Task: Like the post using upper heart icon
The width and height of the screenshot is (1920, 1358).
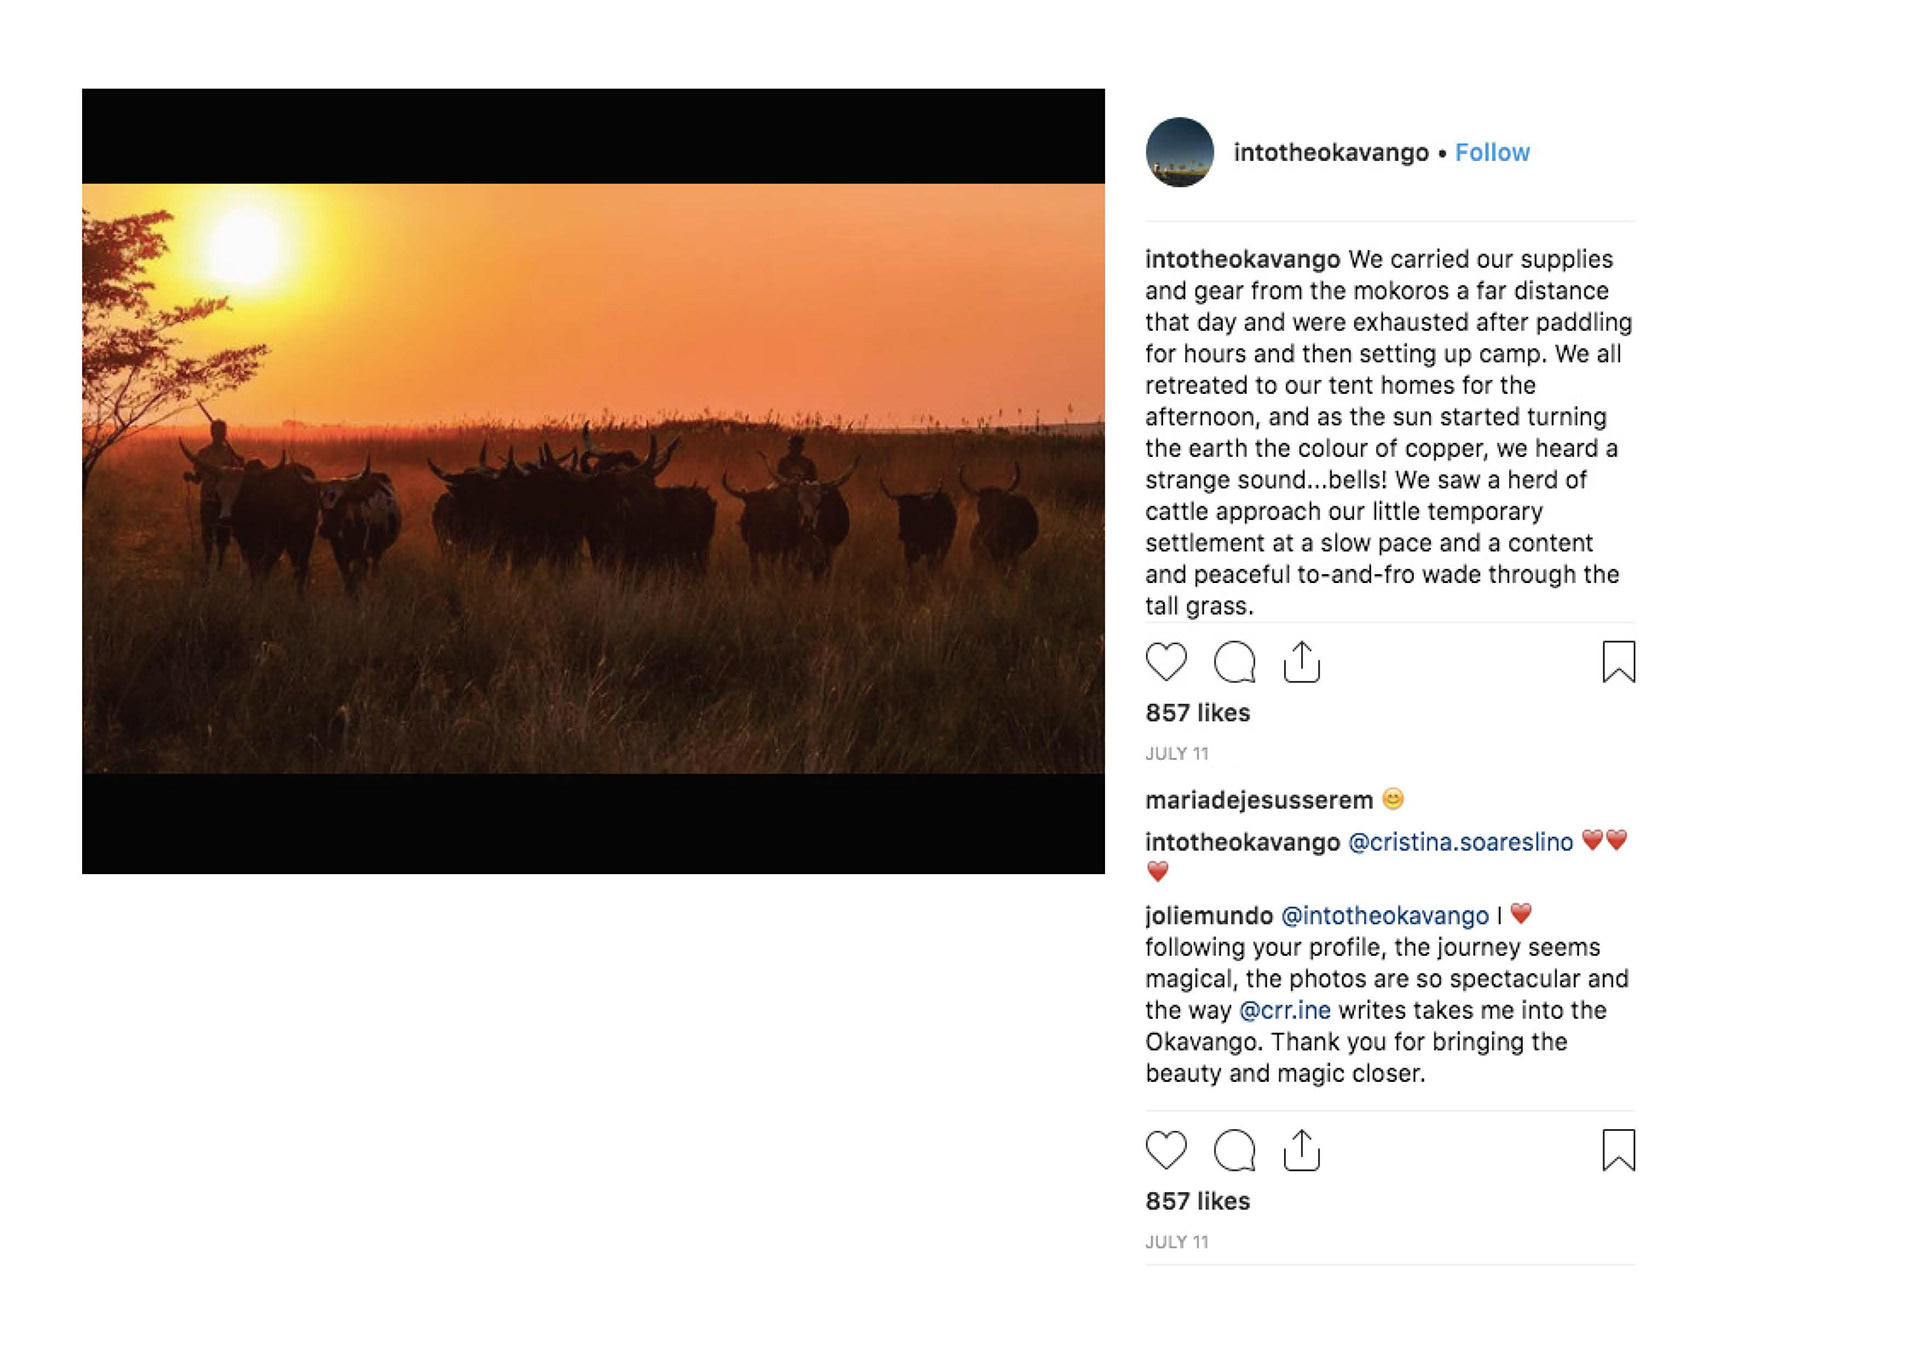Action: pyautogui.click(x=1166, y=662)
